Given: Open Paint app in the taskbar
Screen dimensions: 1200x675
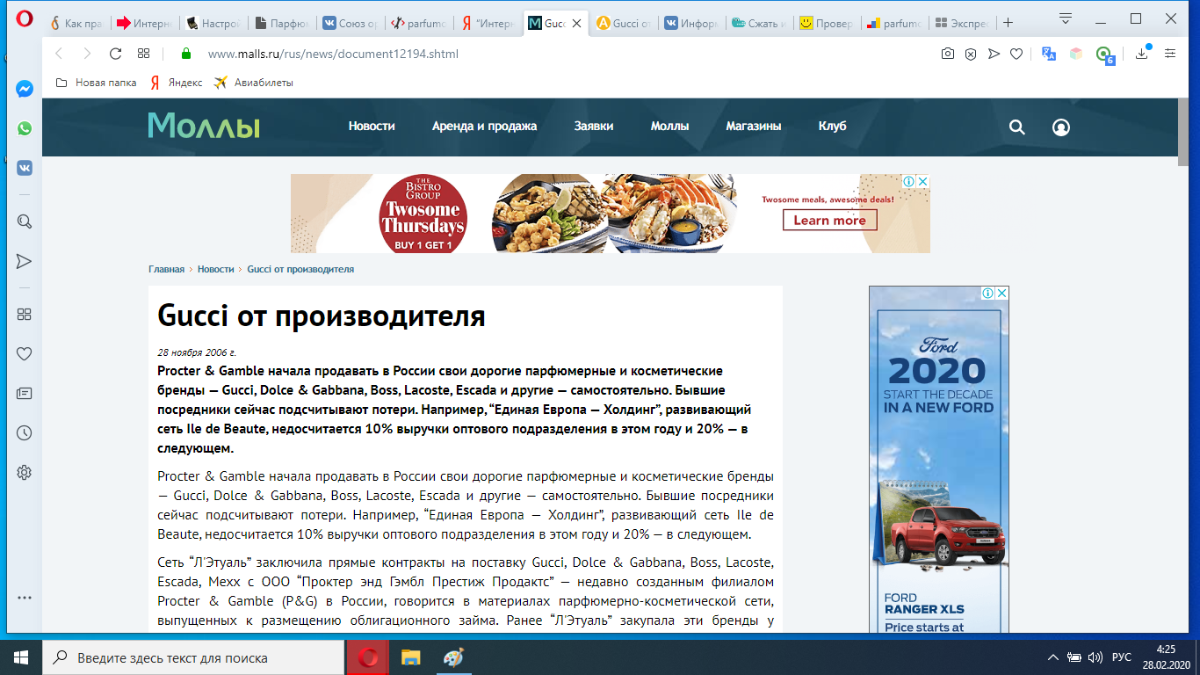Looking at the screenshot, I should point(455,658).
